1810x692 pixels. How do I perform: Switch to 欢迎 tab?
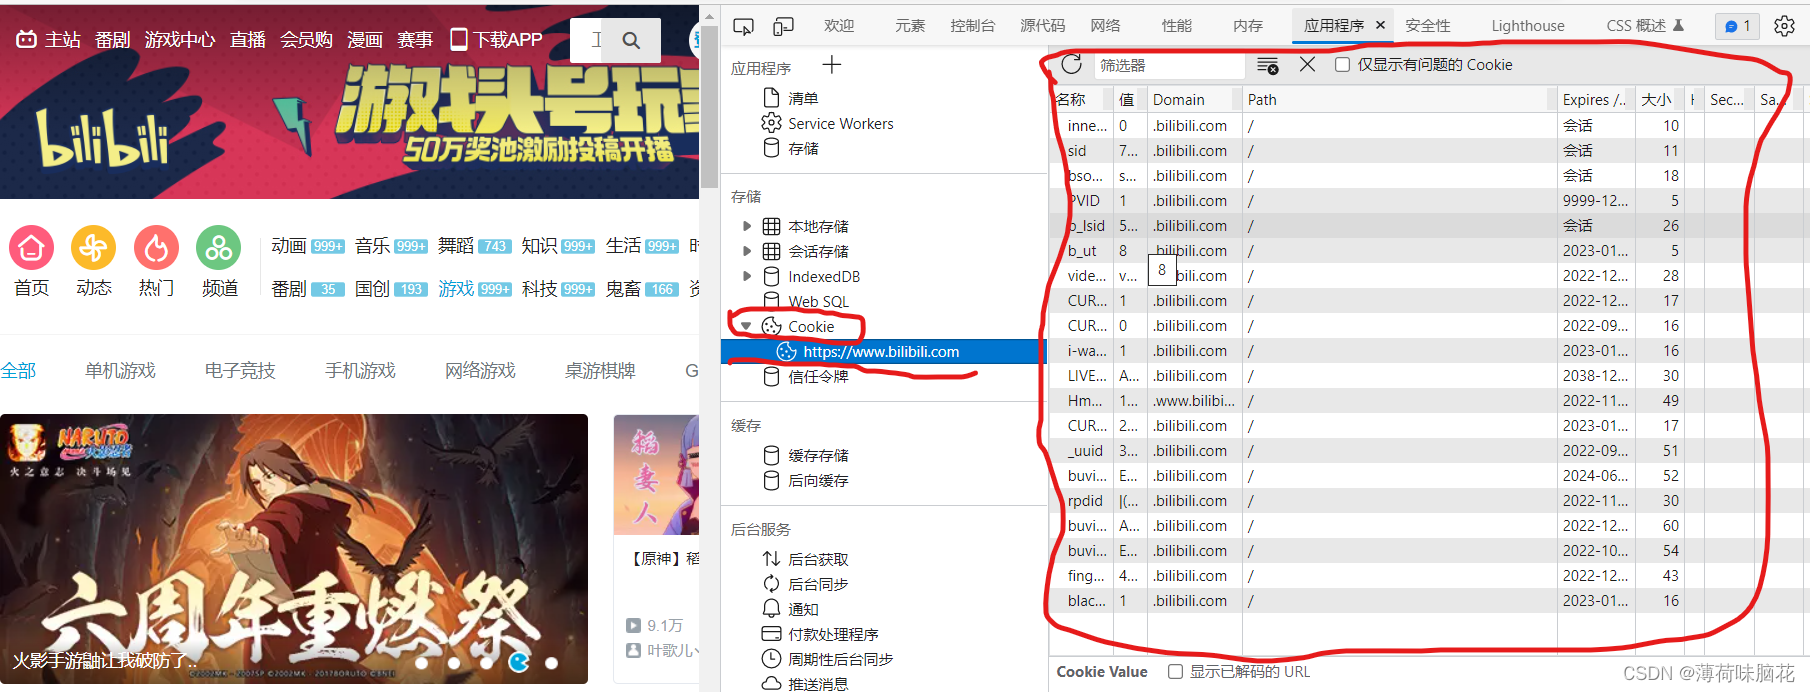click(839, 26)
